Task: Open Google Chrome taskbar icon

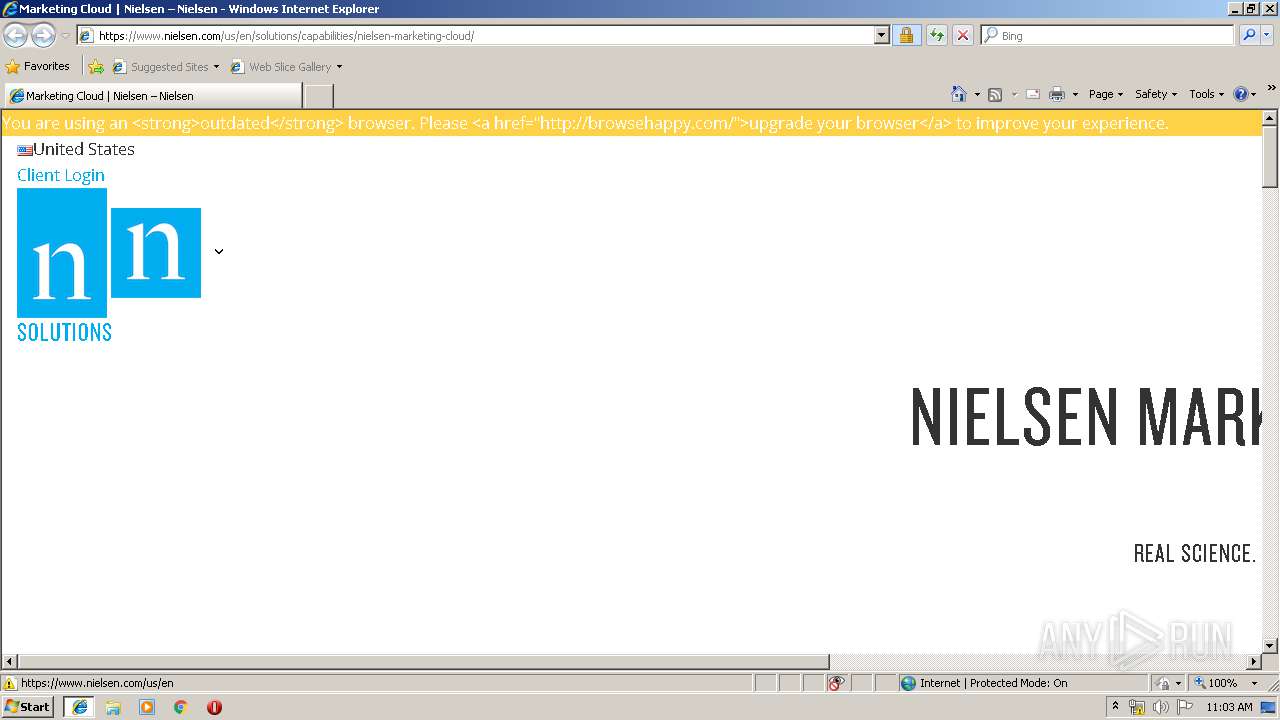Action: tap(181, 707)
